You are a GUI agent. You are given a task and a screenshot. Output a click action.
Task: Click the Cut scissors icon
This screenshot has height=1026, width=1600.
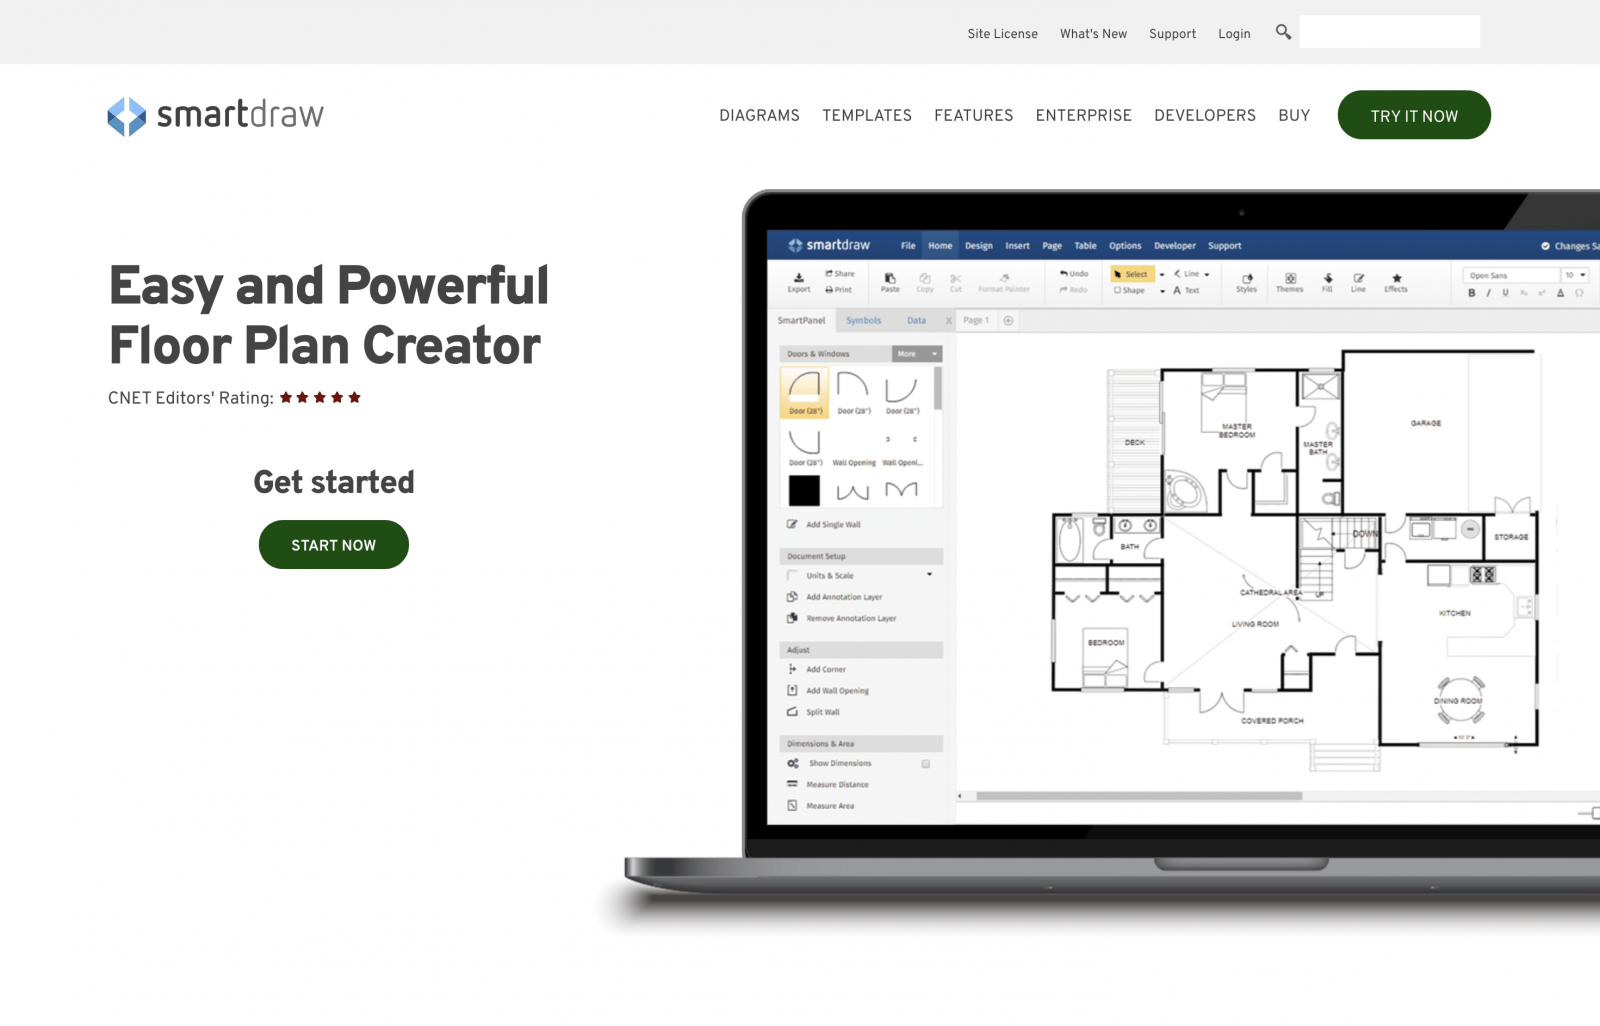coord(956,278)
